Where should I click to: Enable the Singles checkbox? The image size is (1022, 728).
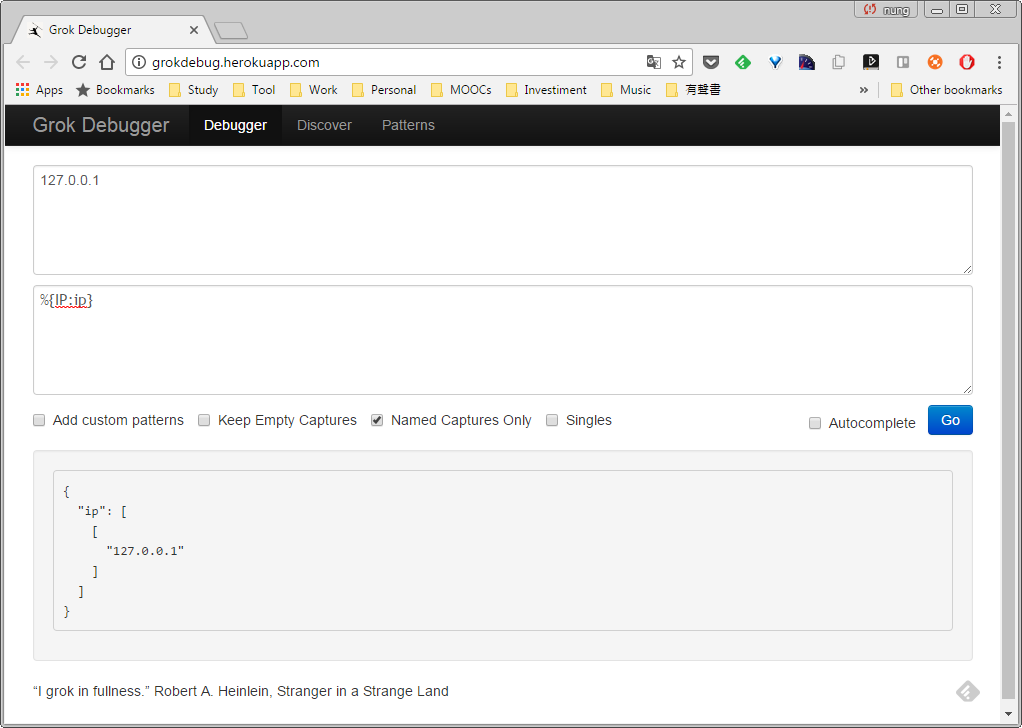click(552, 420)
